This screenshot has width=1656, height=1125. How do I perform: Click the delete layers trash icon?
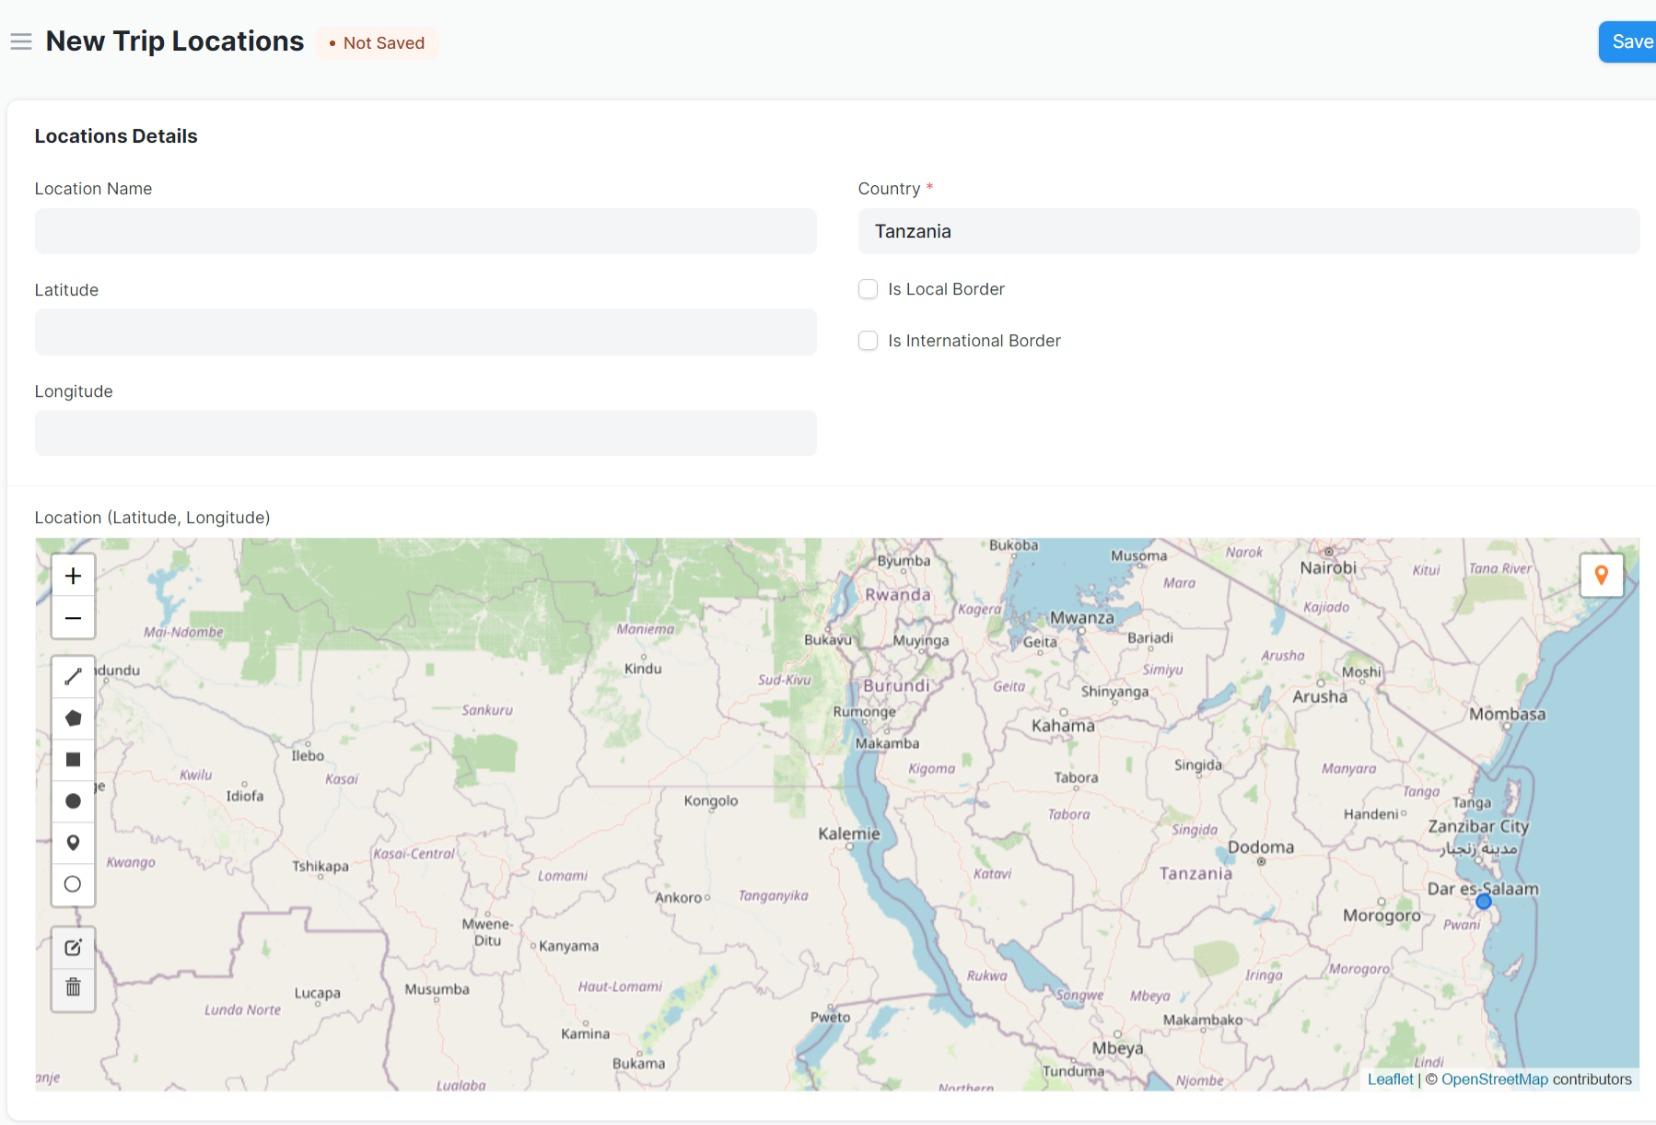[x=73, y=988]
